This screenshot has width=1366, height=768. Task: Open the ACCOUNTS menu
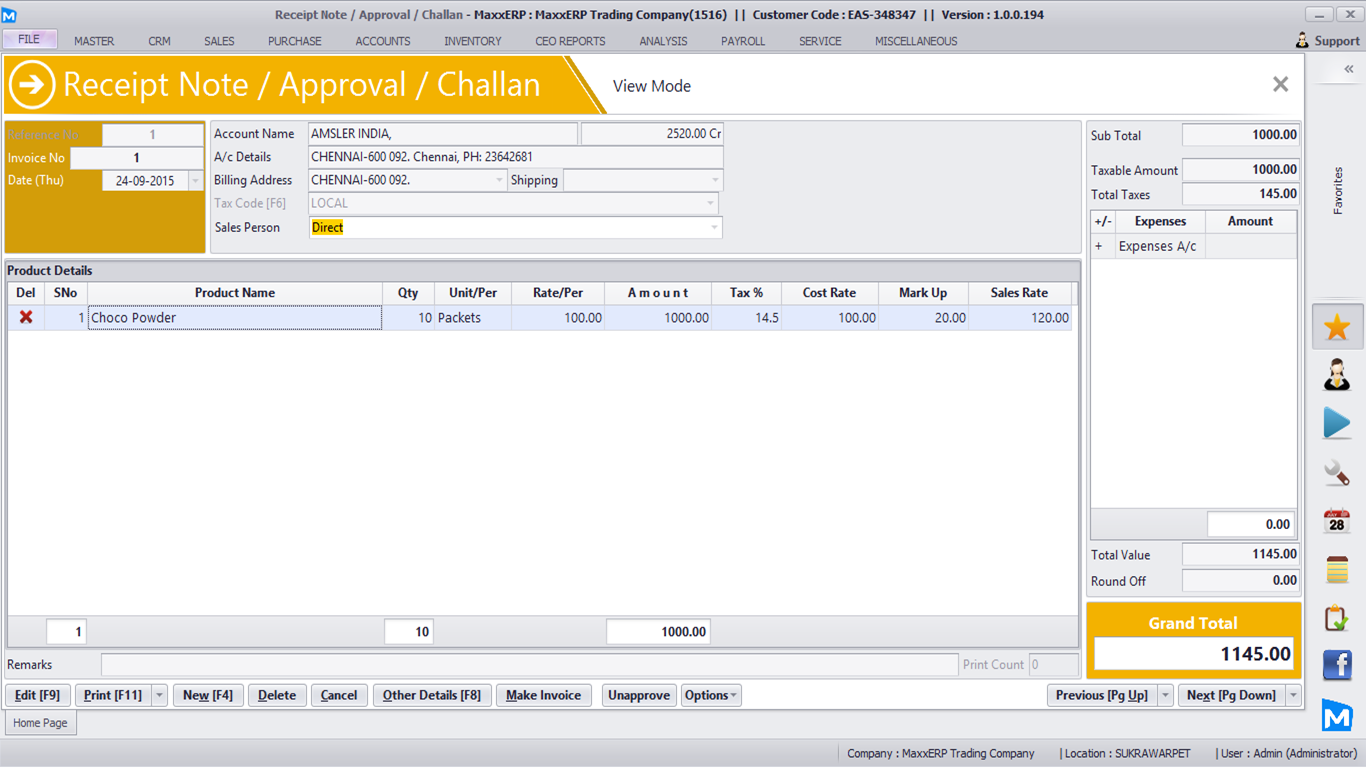383,41
